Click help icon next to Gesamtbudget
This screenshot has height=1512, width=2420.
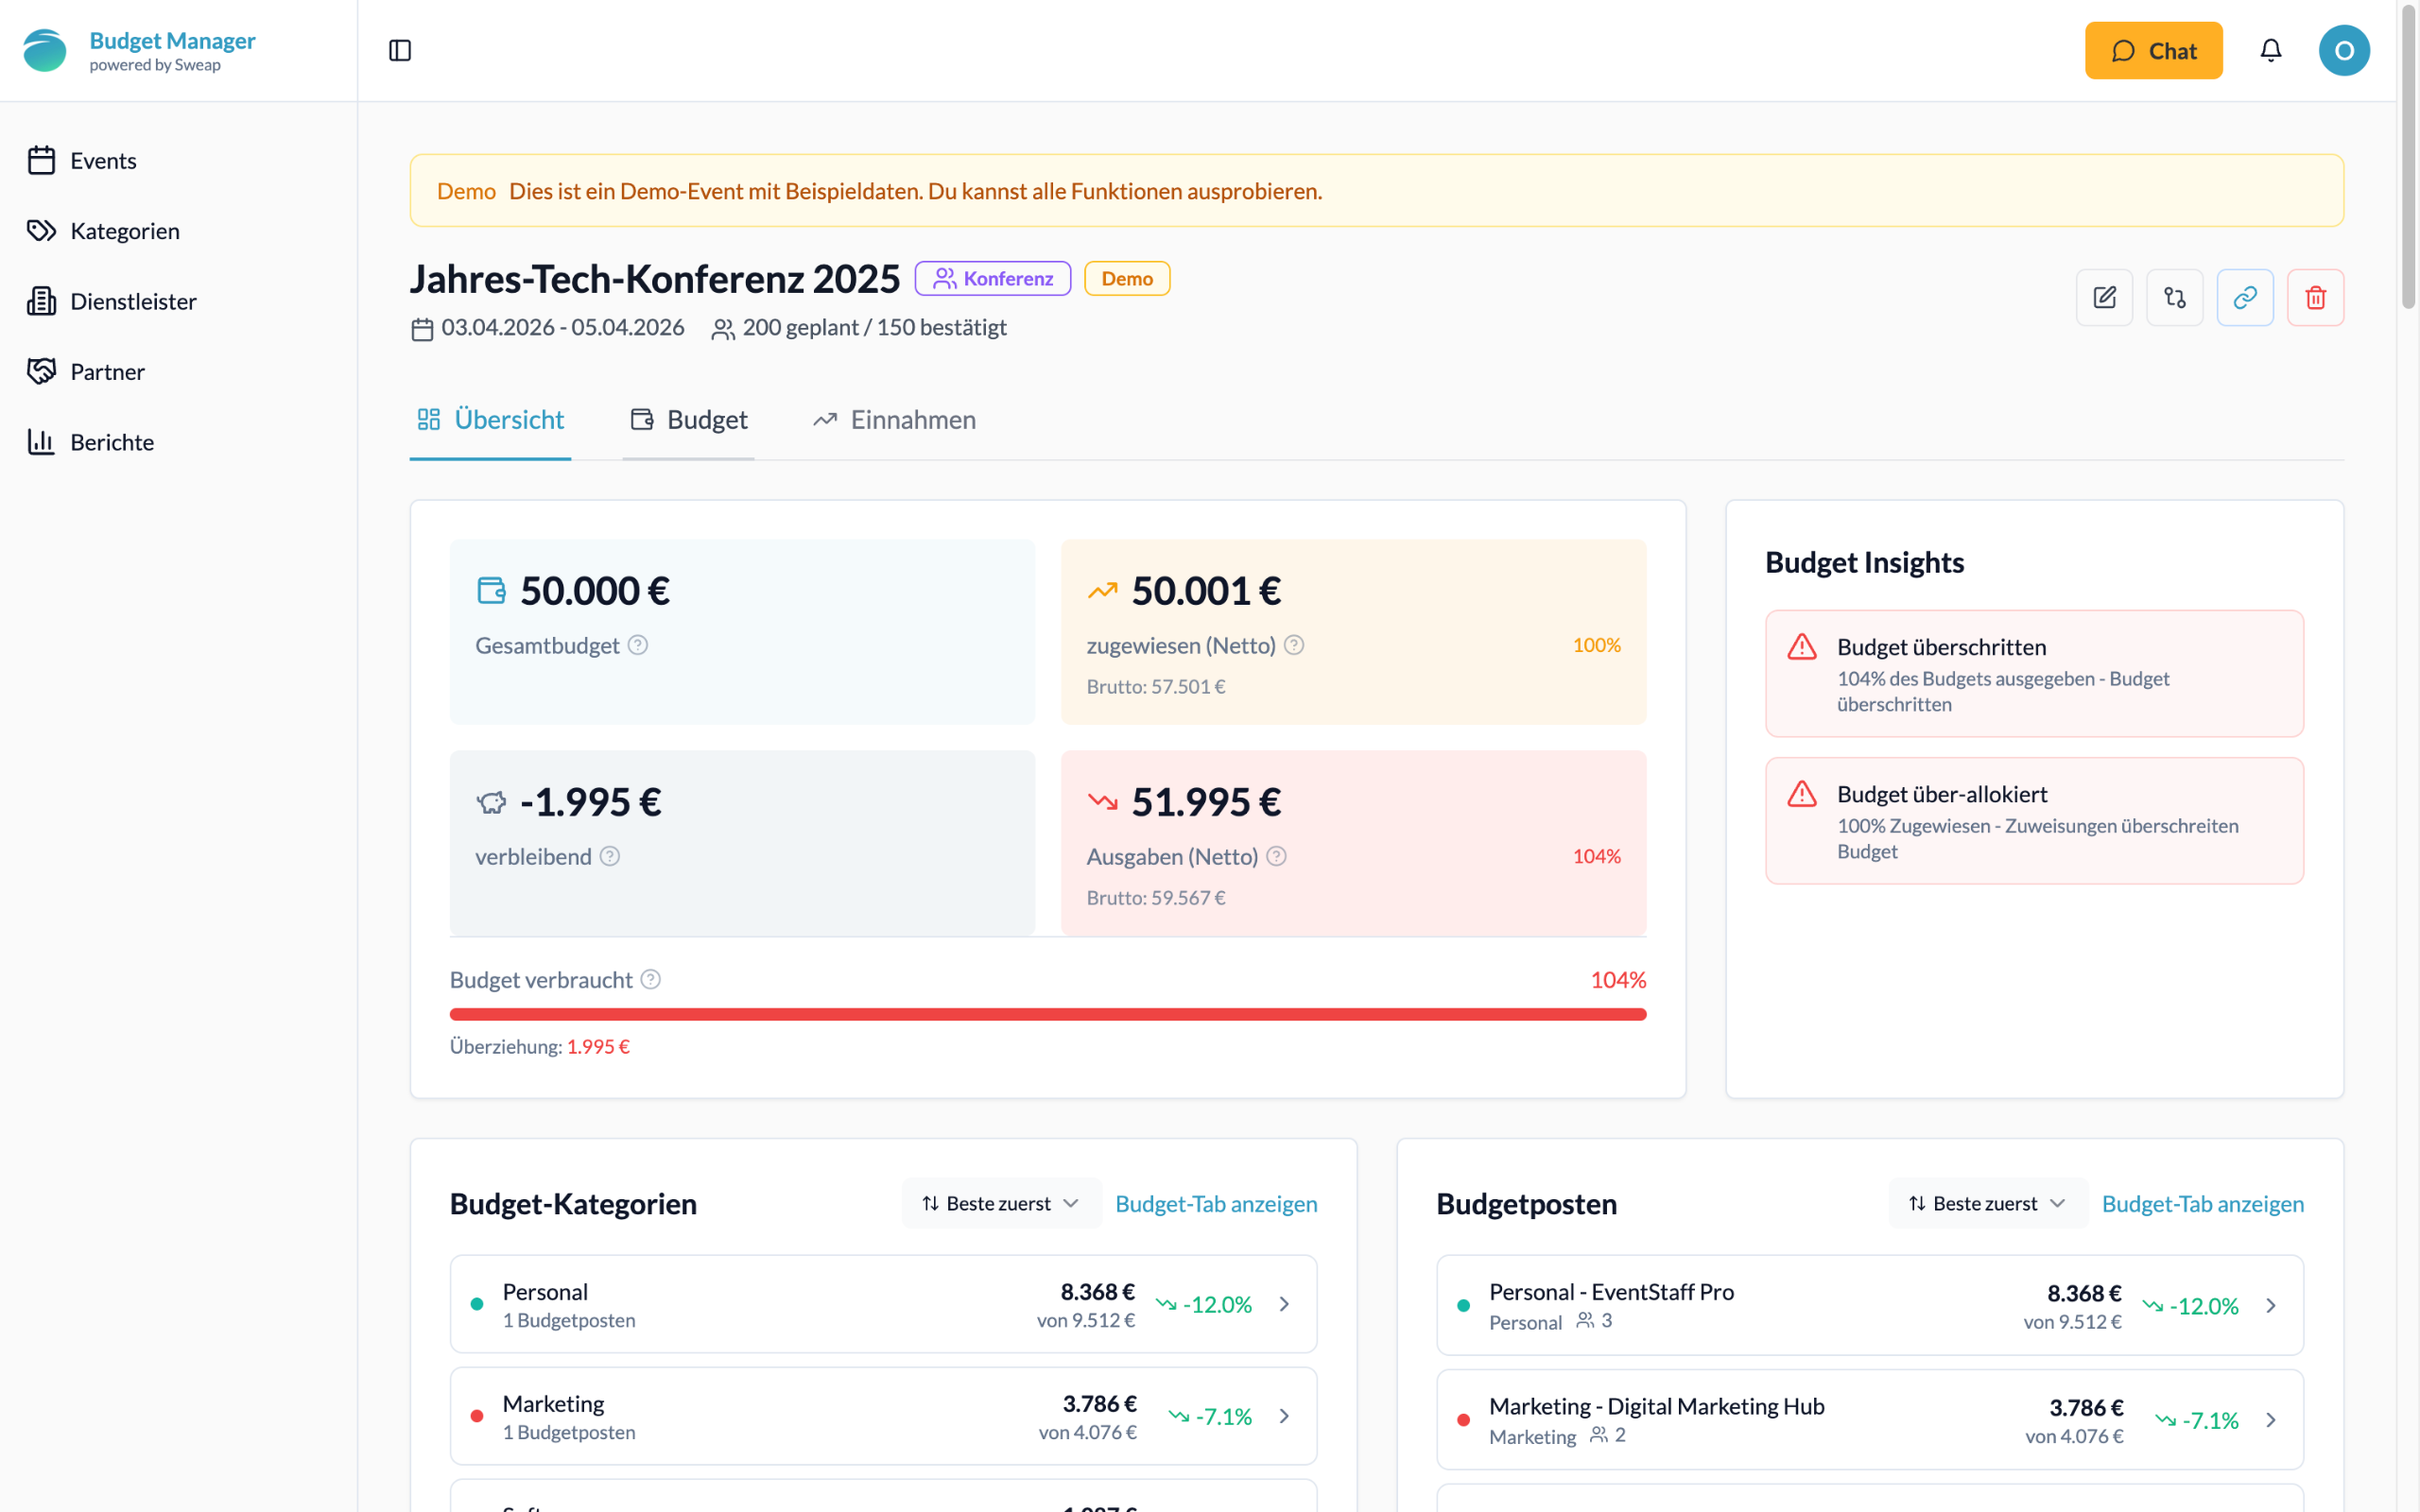(638, 645)
